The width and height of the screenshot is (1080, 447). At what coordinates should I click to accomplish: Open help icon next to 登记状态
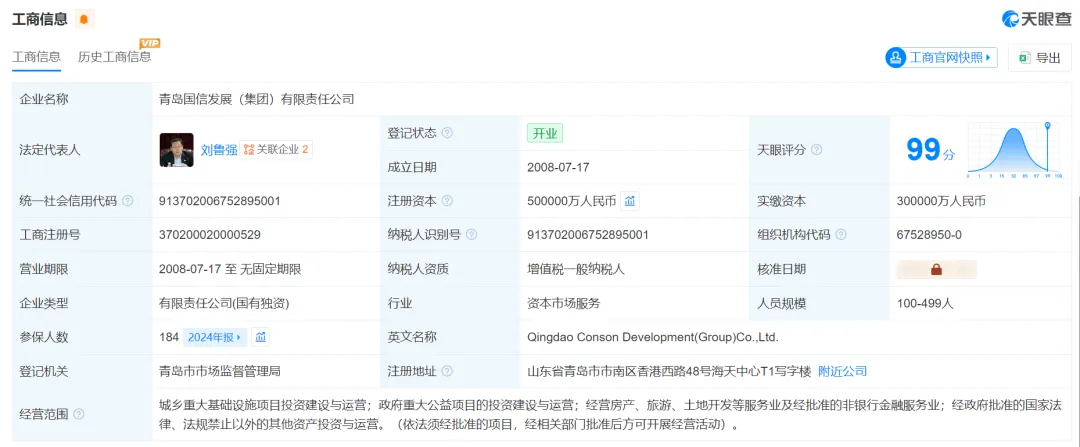(x=448, y=133)
